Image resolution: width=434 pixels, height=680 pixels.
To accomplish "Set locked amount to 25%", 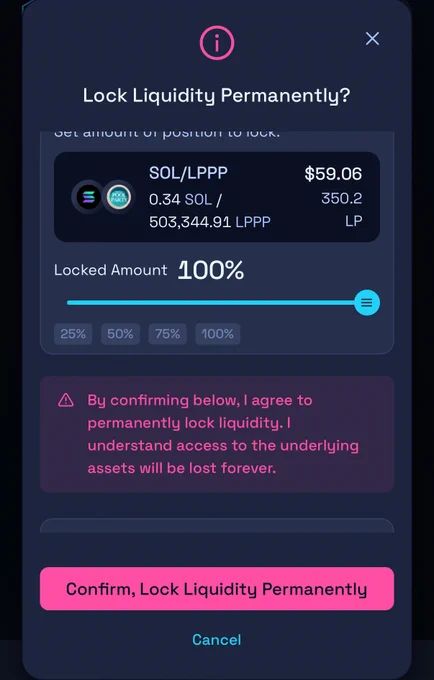I will 73,334.
